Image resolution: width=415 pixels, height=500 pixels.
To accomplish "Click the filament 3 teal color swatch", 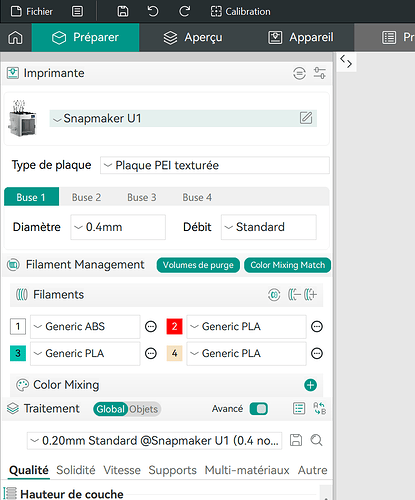I will point(18,353).
